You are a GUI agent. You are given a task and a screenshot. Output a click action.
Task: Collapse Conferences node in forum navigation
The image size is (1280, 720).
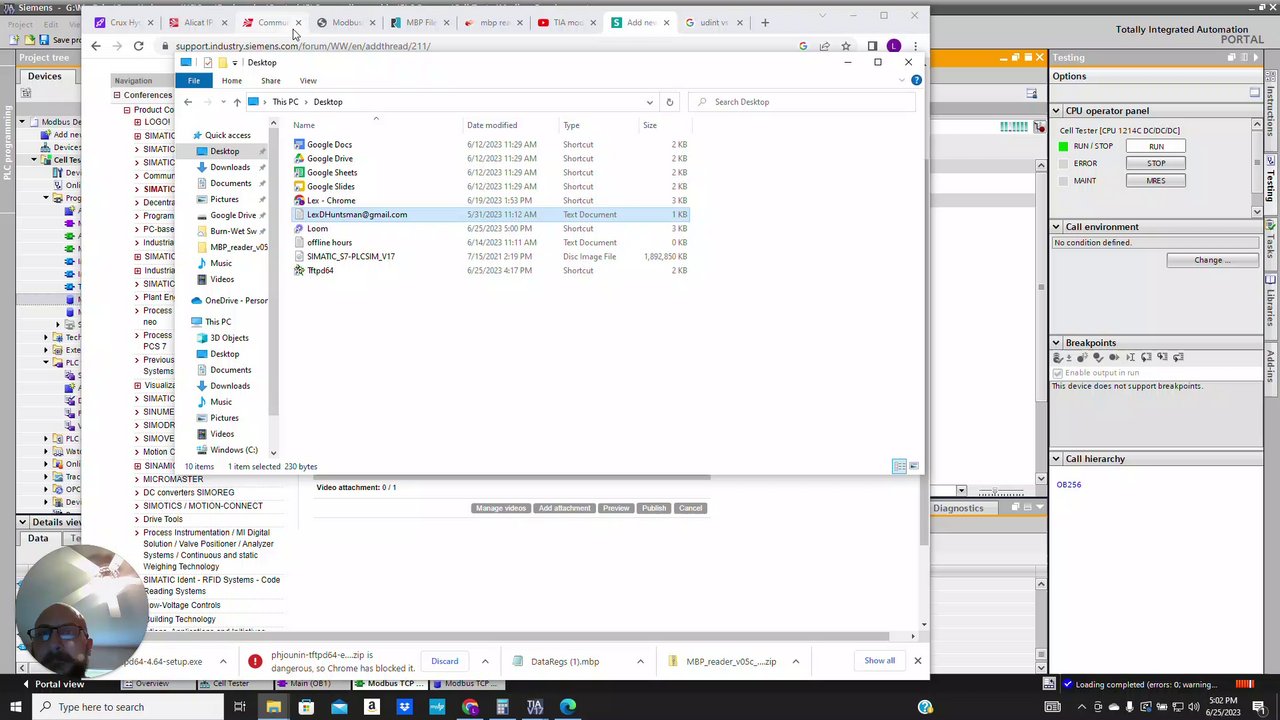[x=116, y=95]
